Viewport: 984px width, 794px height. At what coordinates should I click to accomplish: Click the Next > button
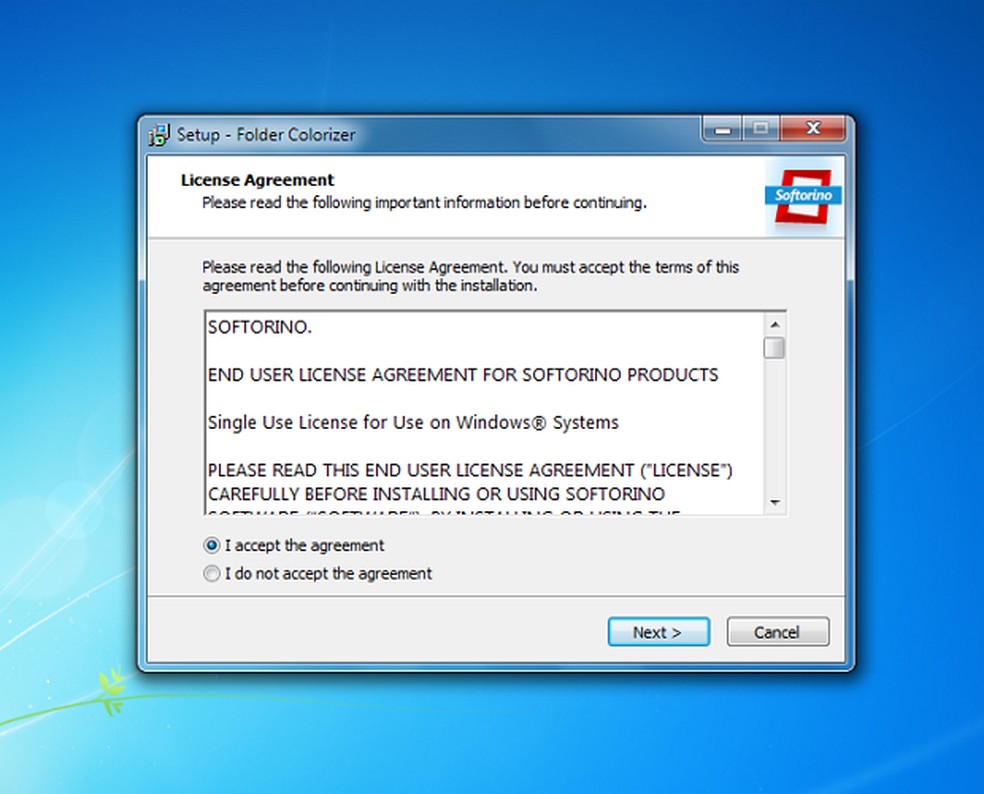click(x=658, y=631)
